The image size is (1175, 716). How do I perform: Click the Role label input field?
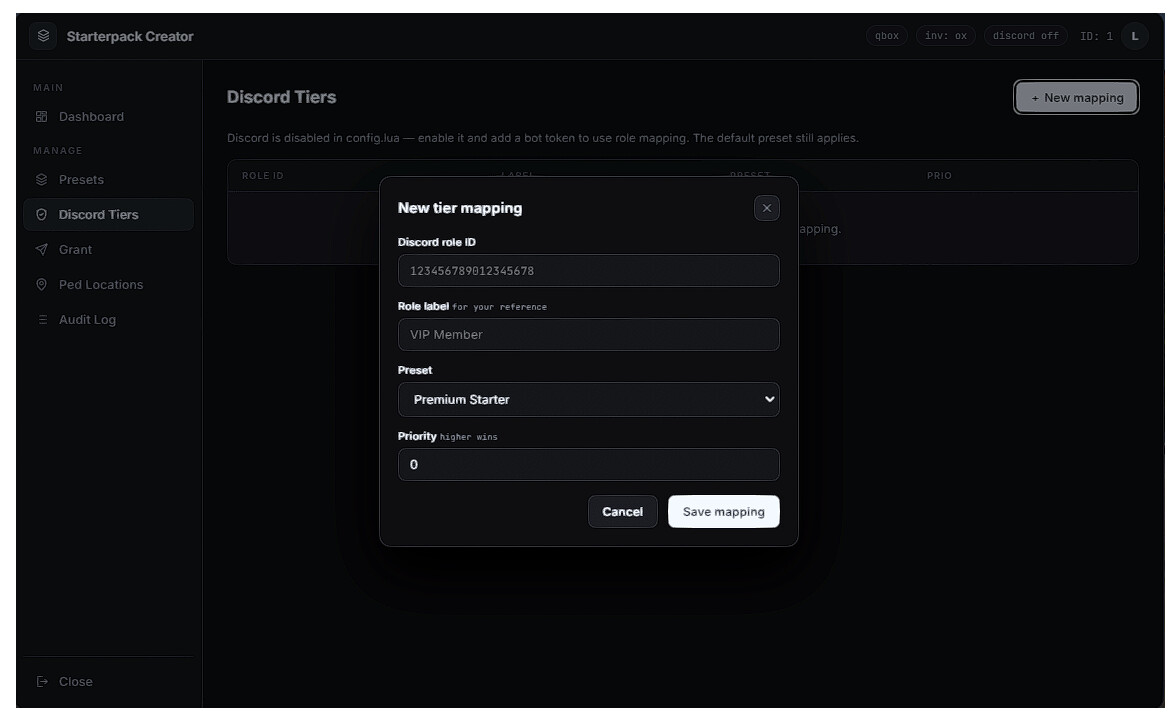tap(588, 334)
